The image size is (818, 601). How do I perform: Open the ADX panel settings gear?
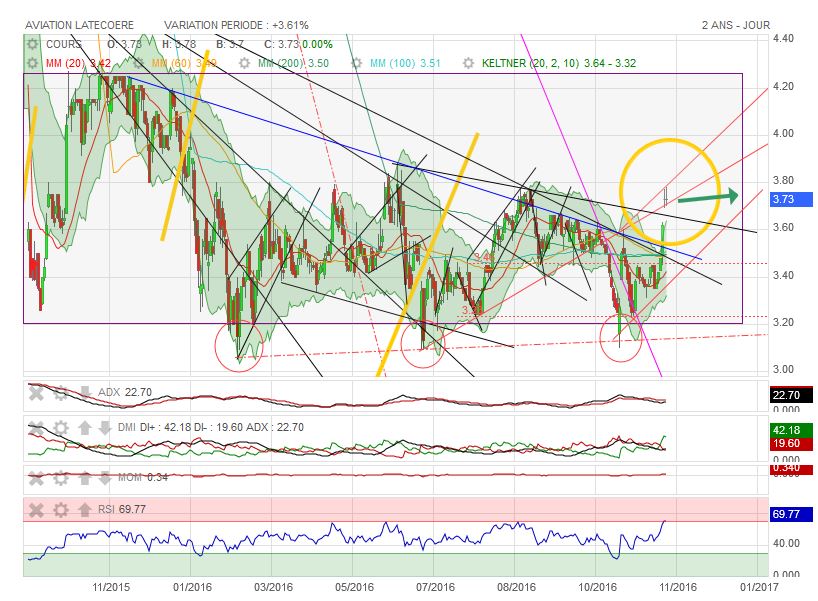coord(61,392)
